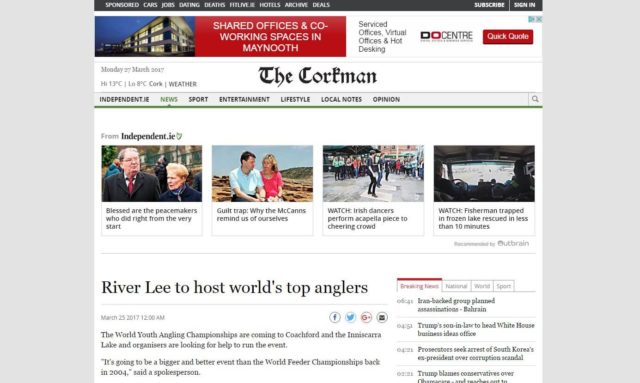Select Opinion nav section

[x=386, y=100]
